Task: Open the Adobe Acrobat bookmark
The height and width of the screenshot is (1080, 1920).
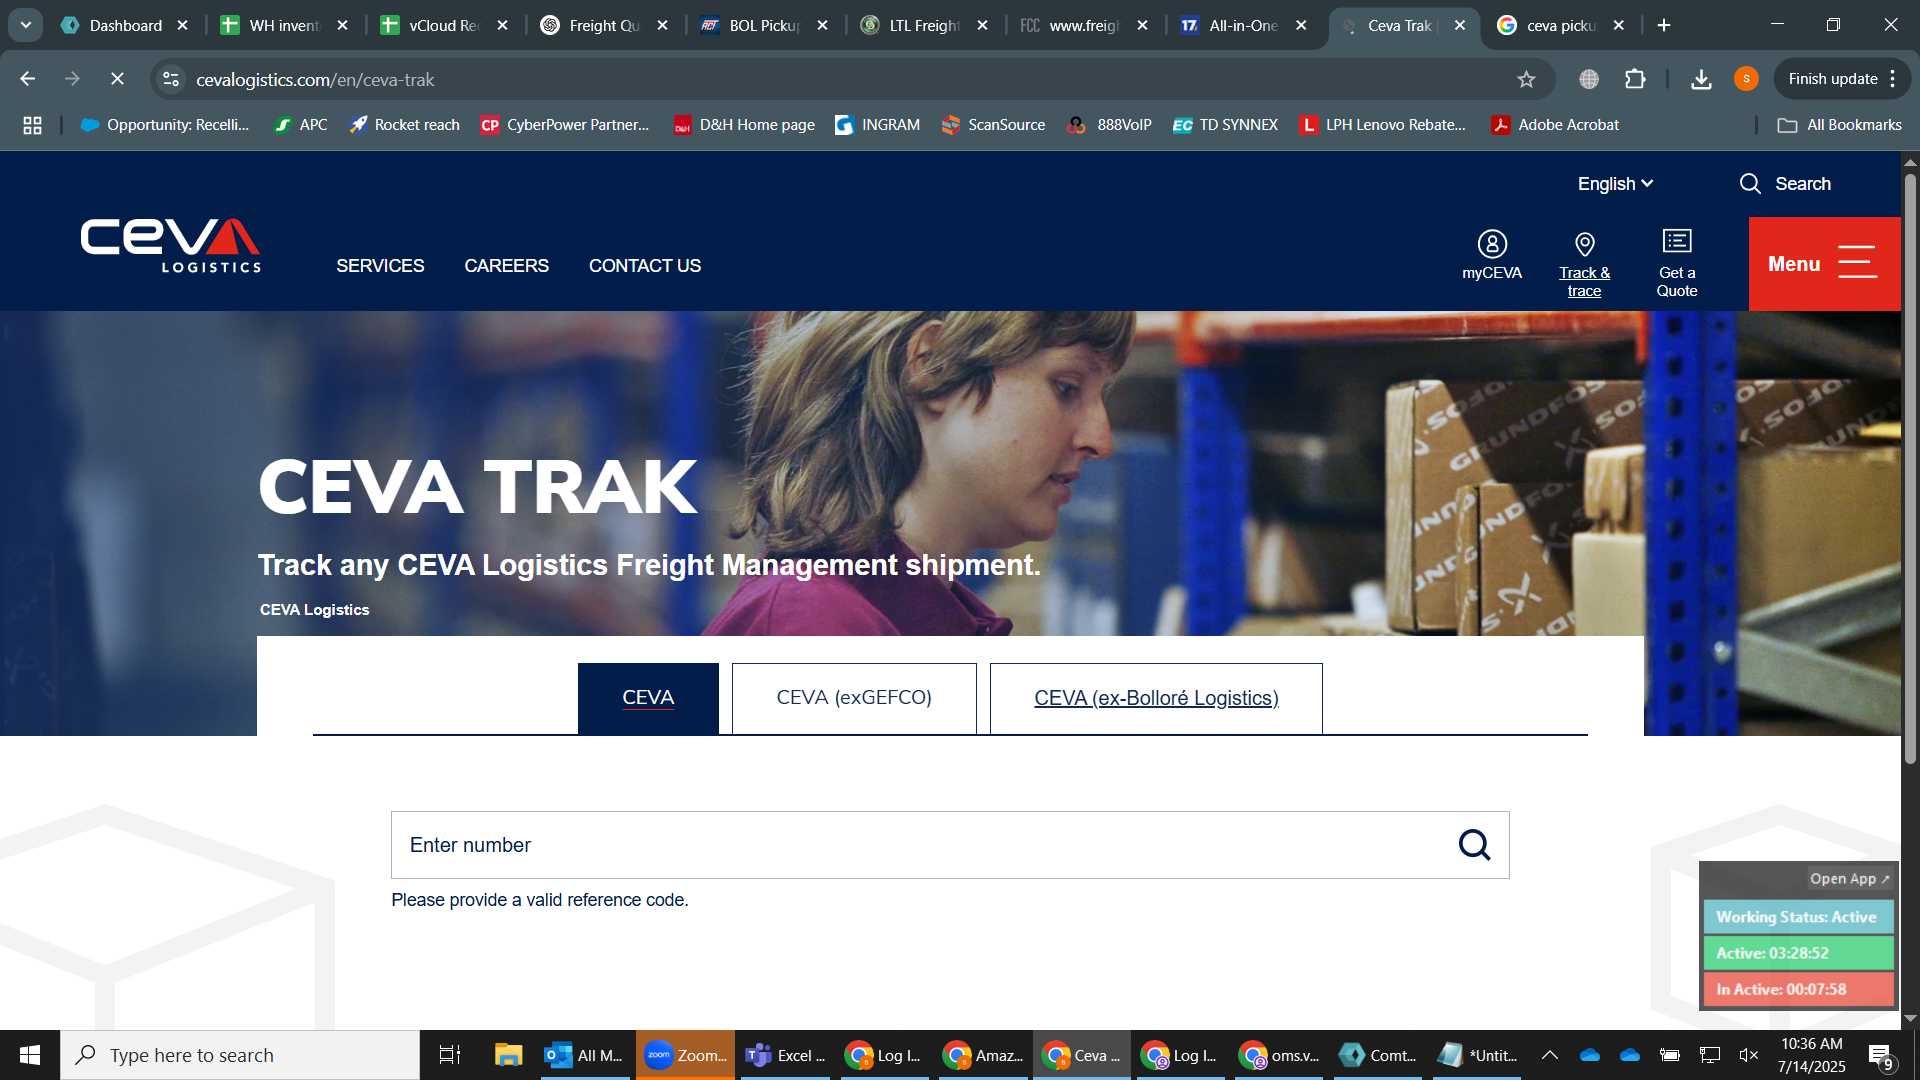Action: click(x=1555, y=125)
